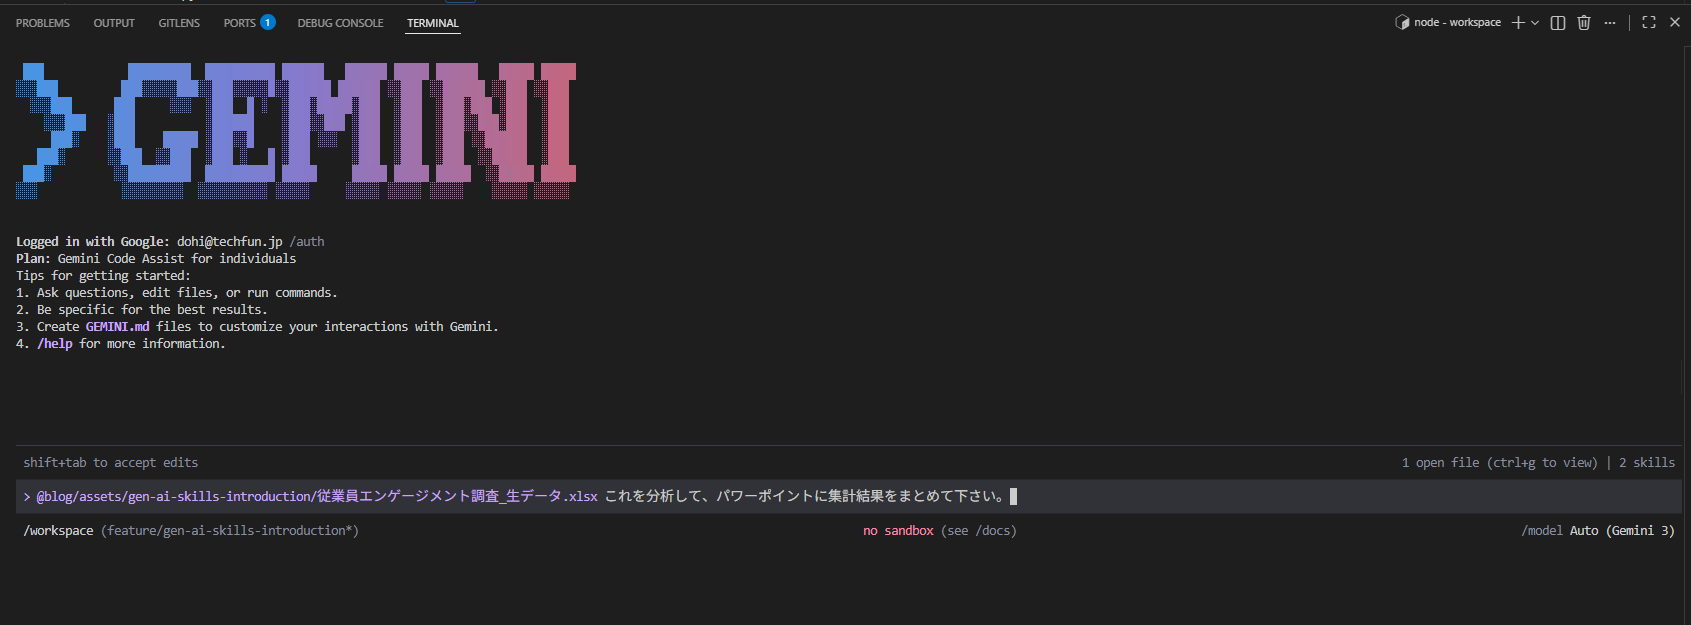Click the /auth text after login
The width and height of the screenshot is (1691, 625).
[x=307, y=242]
